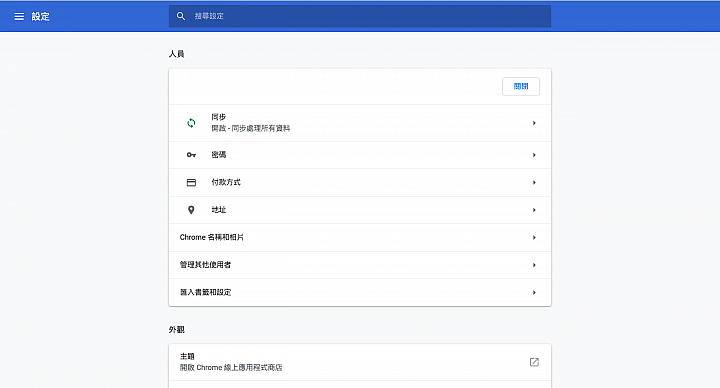This screenshot has height=388, width=720.
Task: Open the 同步 settings row
Action: [360, 123]
